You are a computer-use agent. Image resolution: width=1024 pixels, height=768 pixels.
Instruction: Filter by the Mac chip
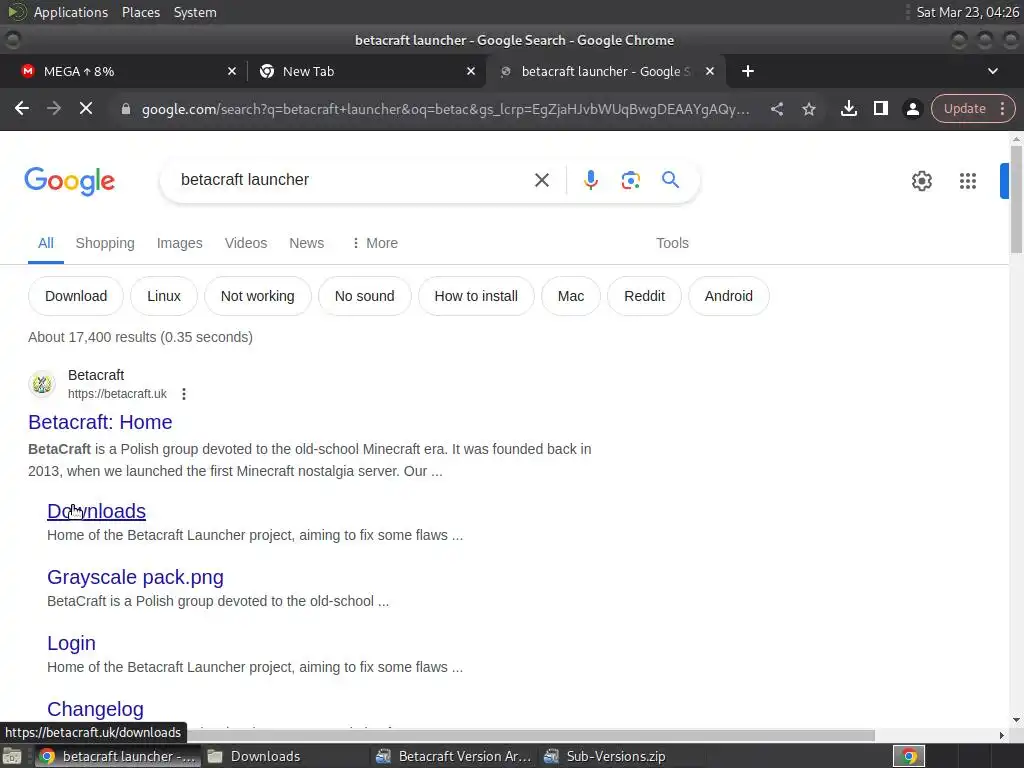tap(571, 296)
